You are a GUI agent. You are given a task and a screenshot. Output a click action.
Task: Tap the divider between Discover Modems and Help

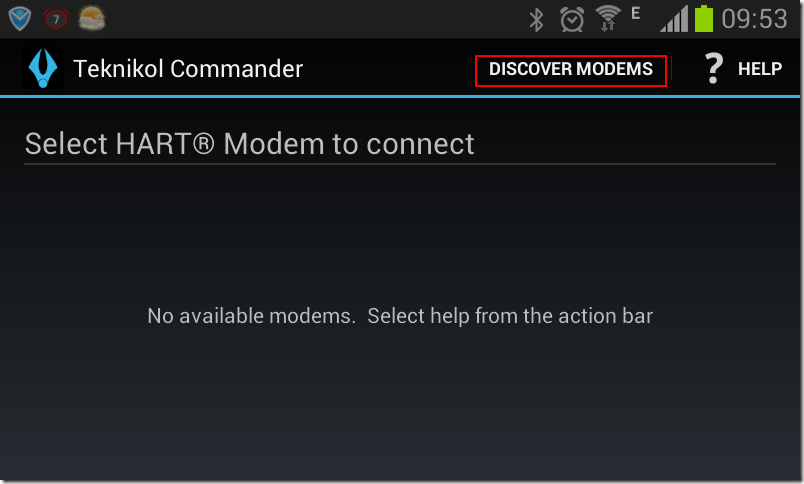click(672, 69)
